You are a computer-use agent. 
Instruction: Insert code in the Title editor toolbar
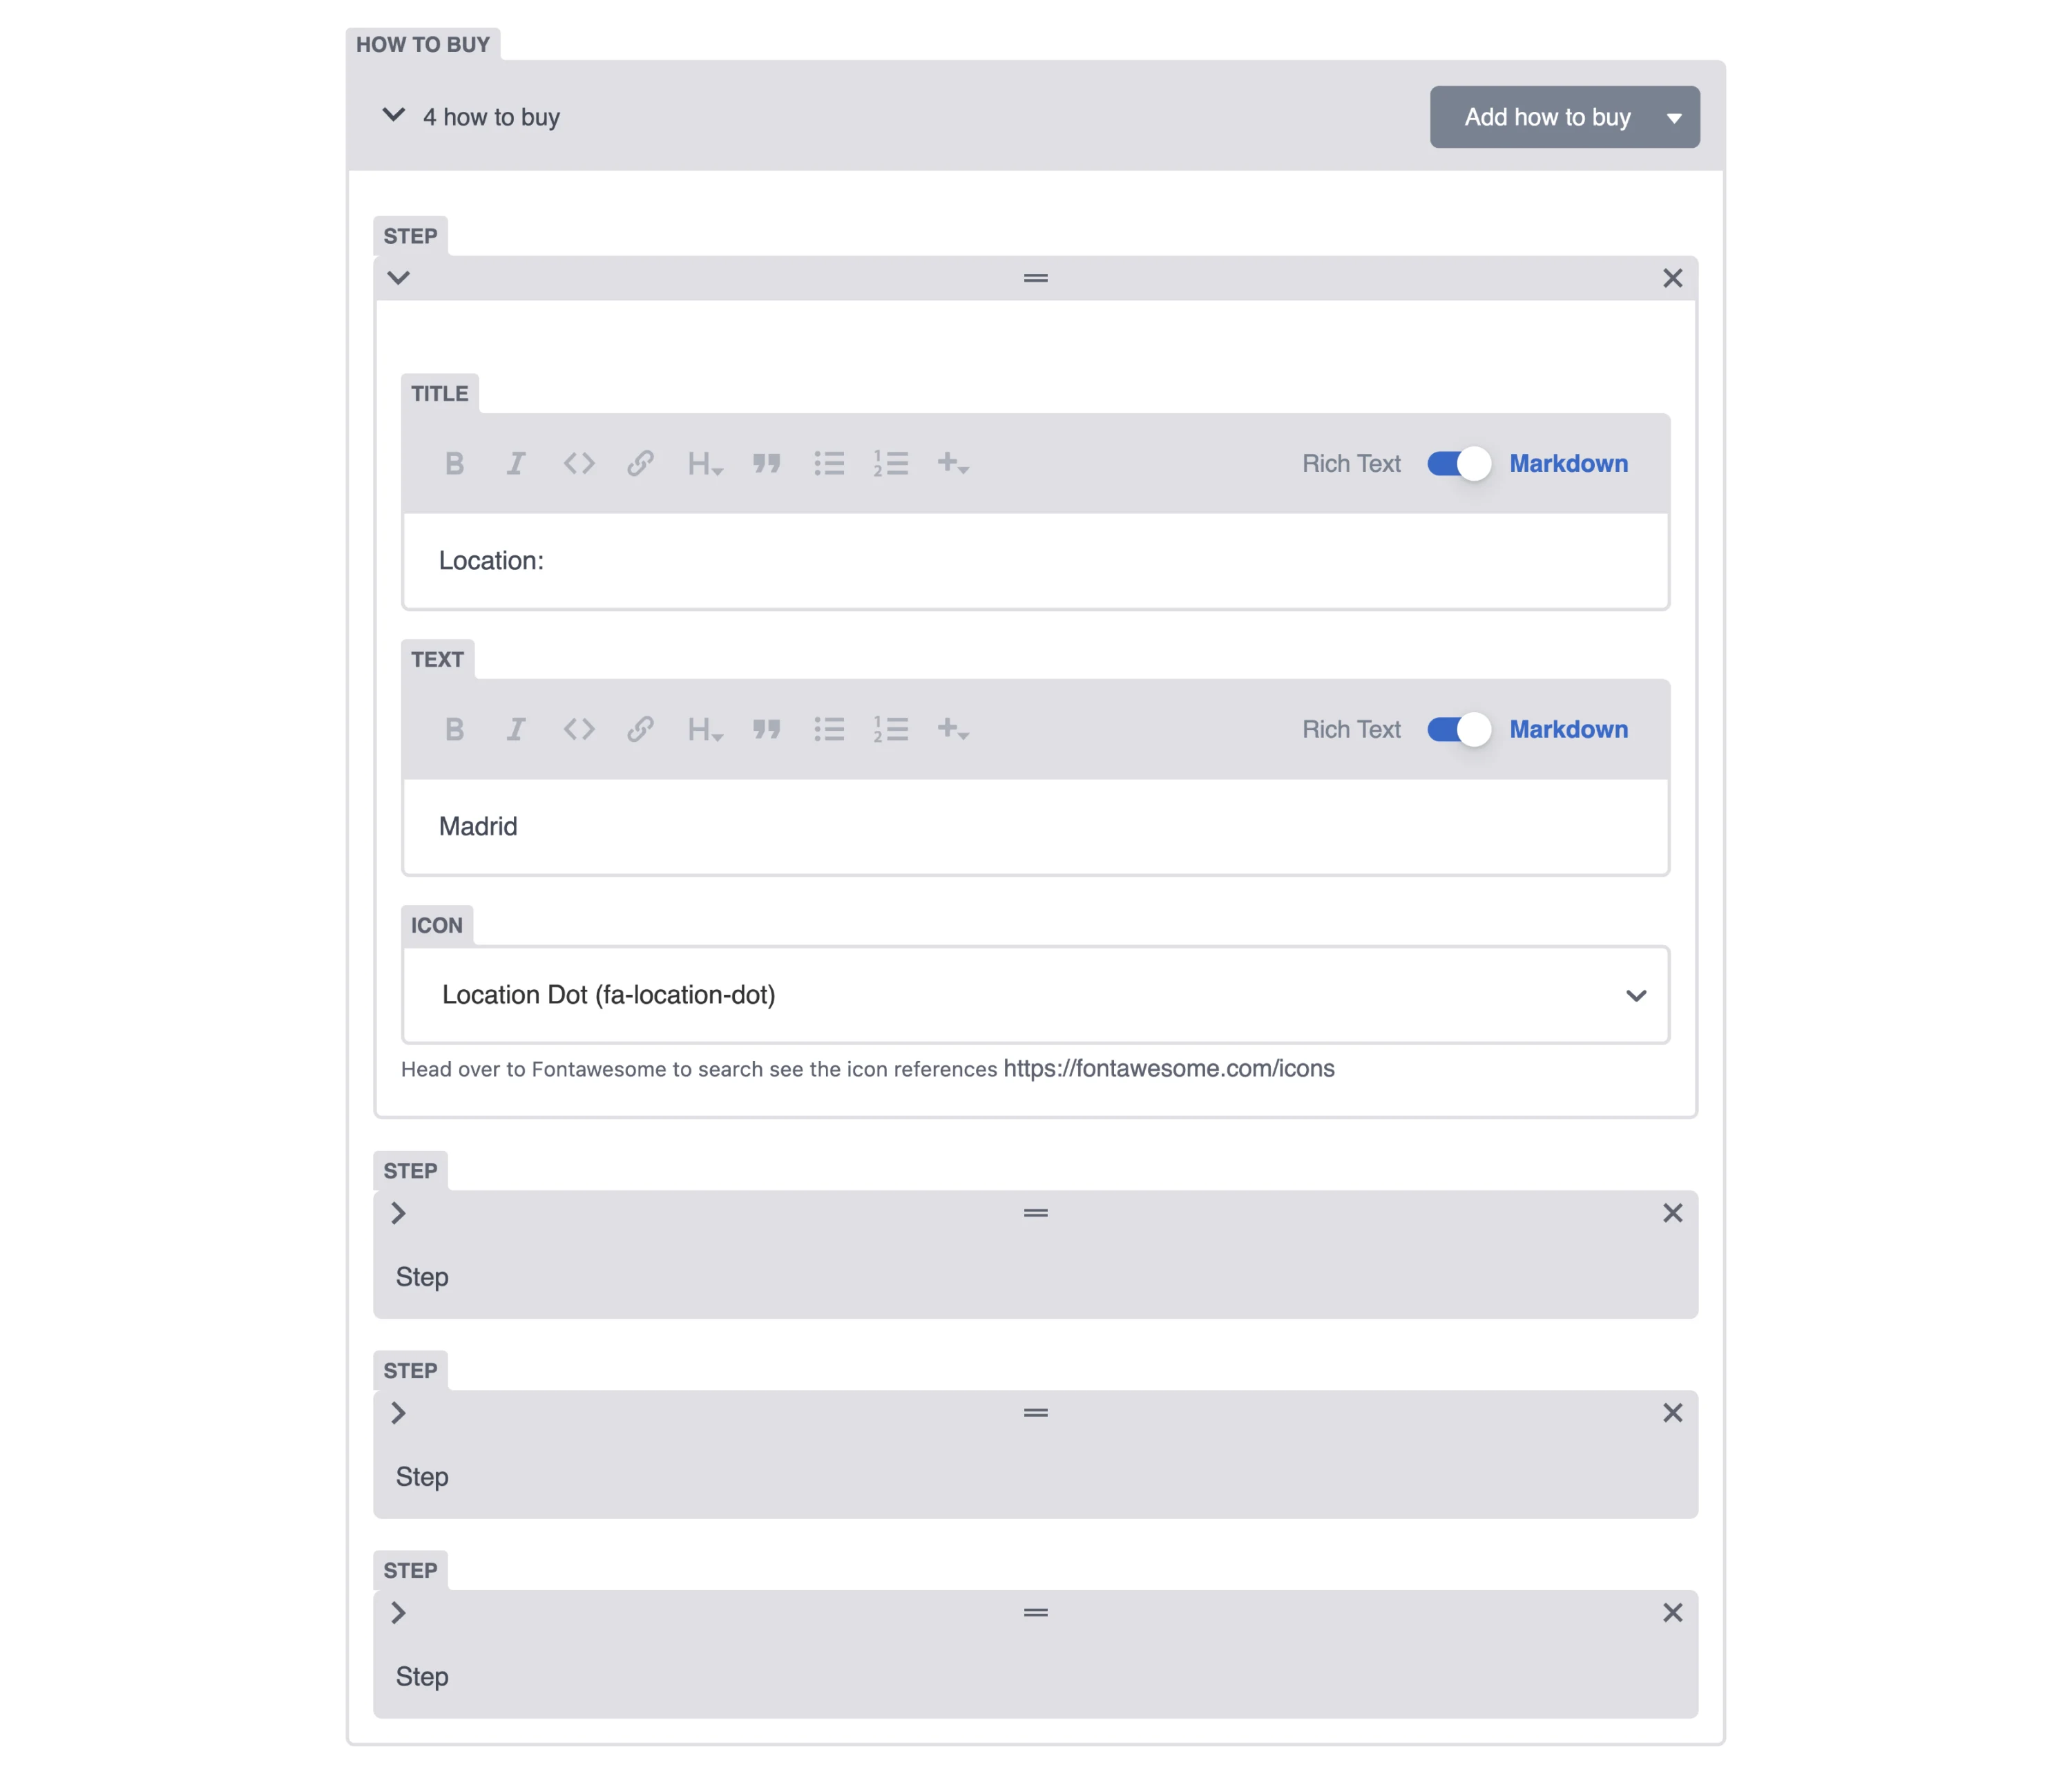pyautogui.click(x=579, y=463)
